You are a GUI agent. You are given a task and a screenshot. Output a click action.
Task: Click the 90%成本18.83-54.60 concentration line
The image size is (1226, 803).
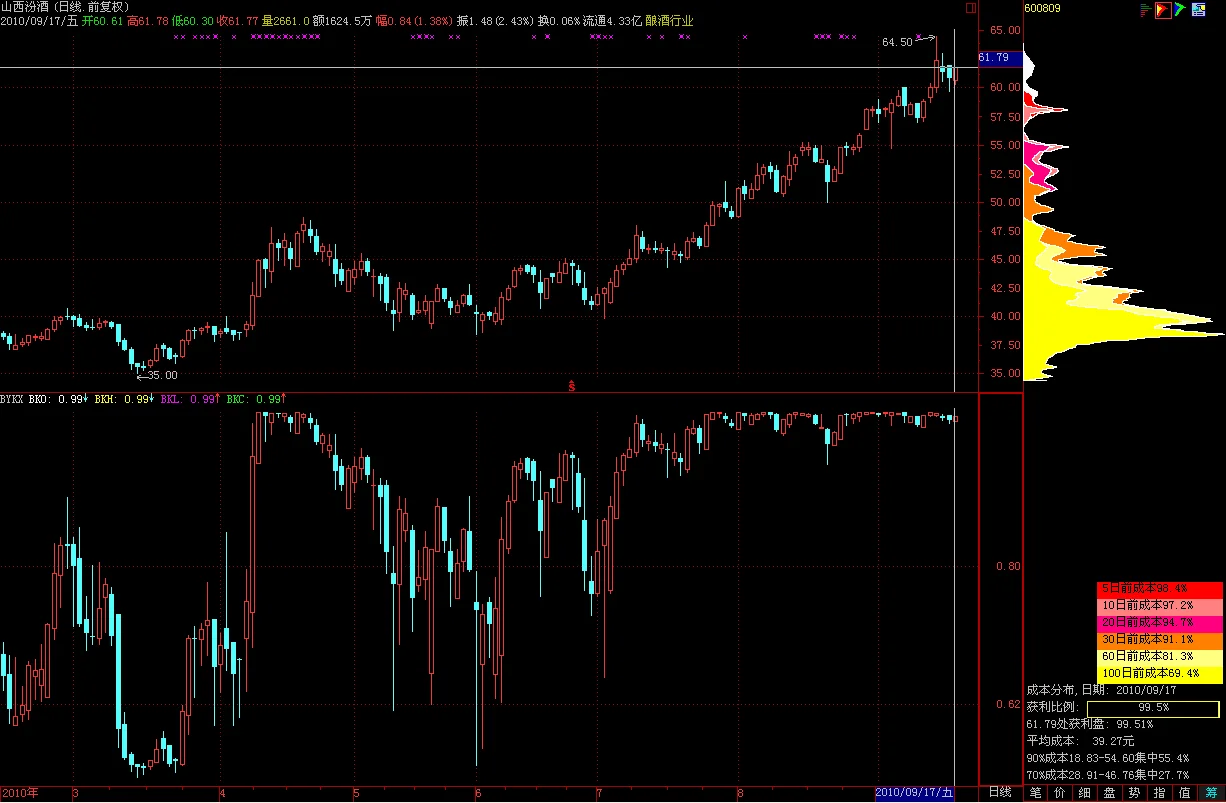click(1108, 758)
